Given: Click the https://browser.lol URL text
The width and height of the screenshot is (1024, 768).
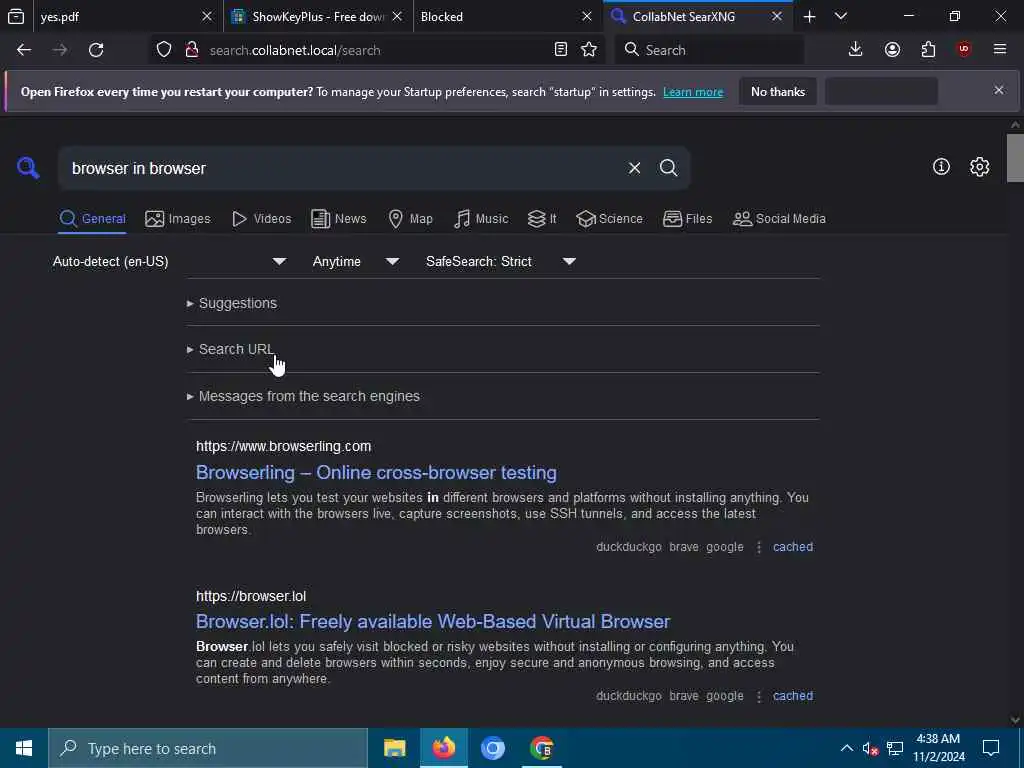Looking at the screenshot, I should 251,596.
